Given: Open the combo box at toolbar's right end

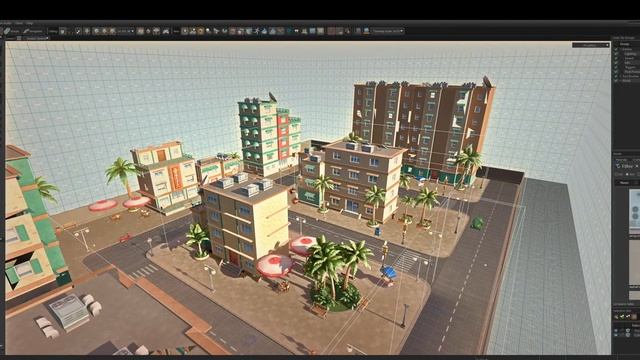Looking at the screenshot, I should pos(387,31).
